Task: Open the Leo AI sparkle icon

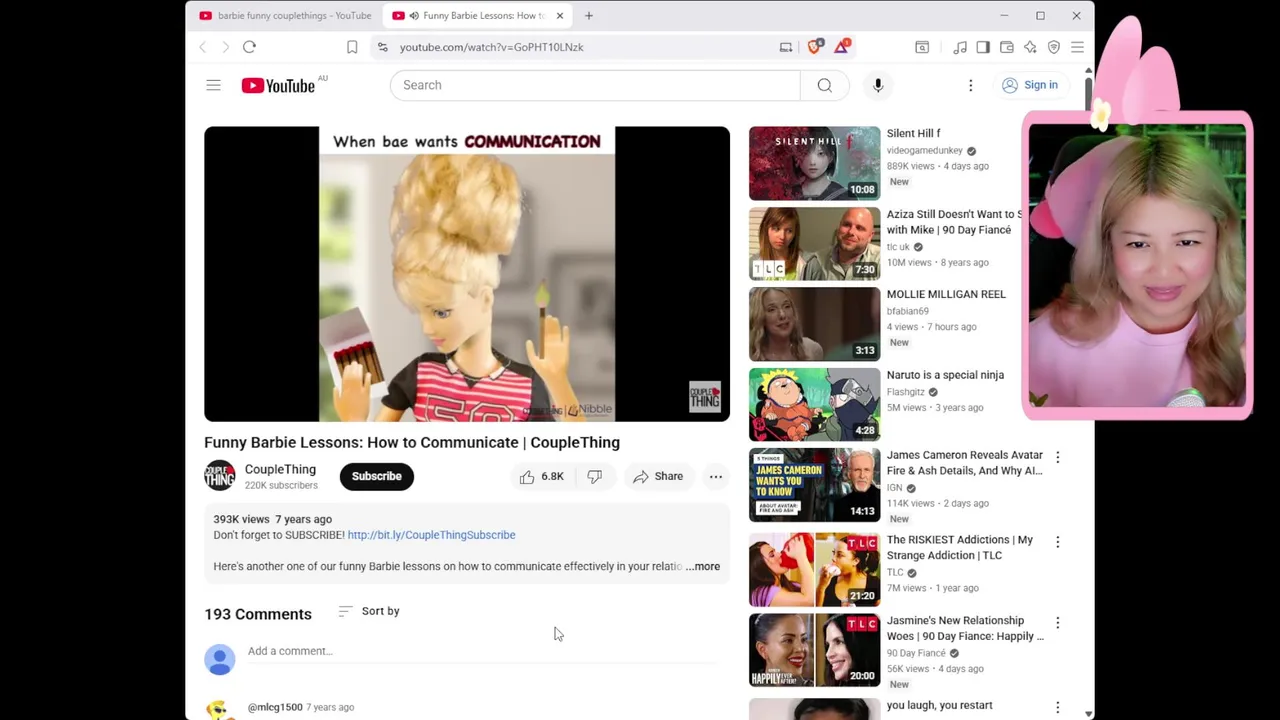Action: 1030,47
